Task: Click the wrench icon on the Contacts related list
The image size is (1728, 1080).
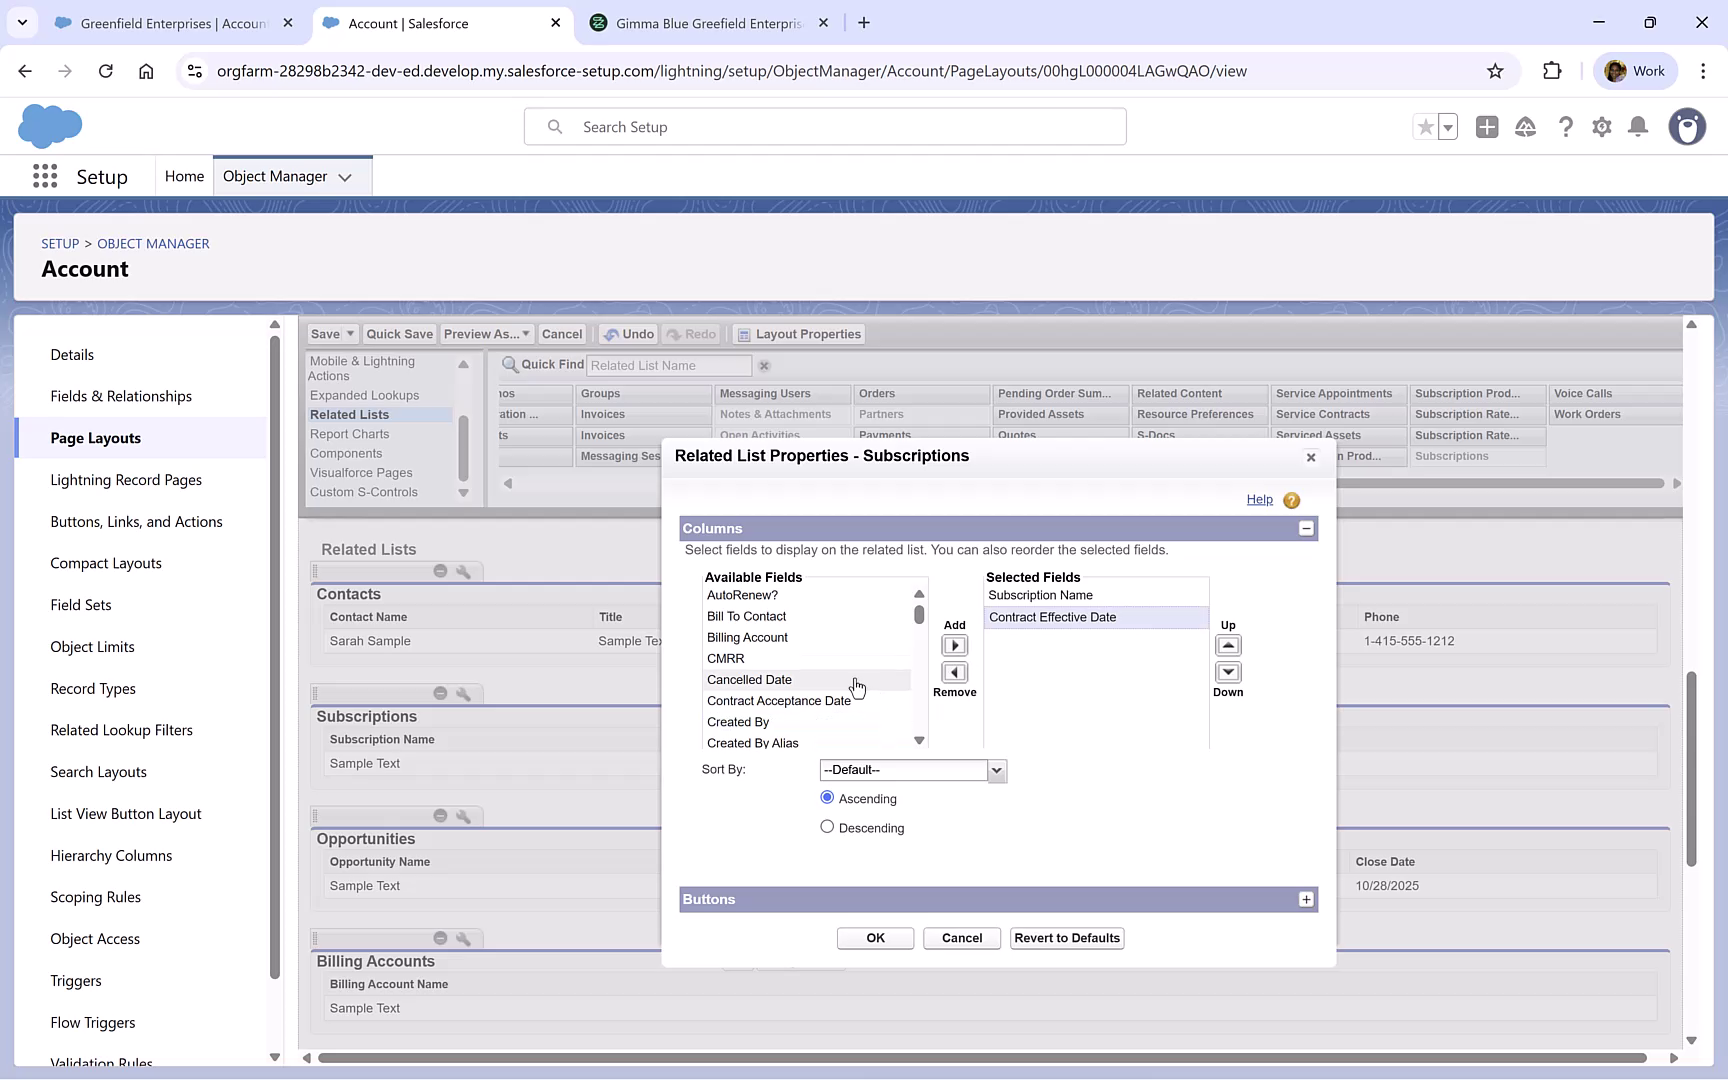Action: tap(463, 571)
